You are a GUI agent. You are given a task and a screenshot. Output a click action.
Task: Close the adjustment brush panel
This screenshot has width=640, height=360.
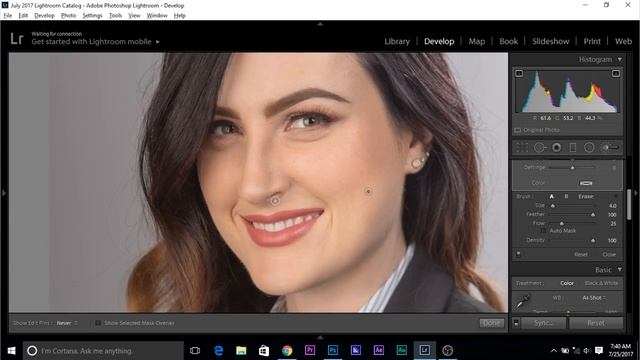[609, 254]
